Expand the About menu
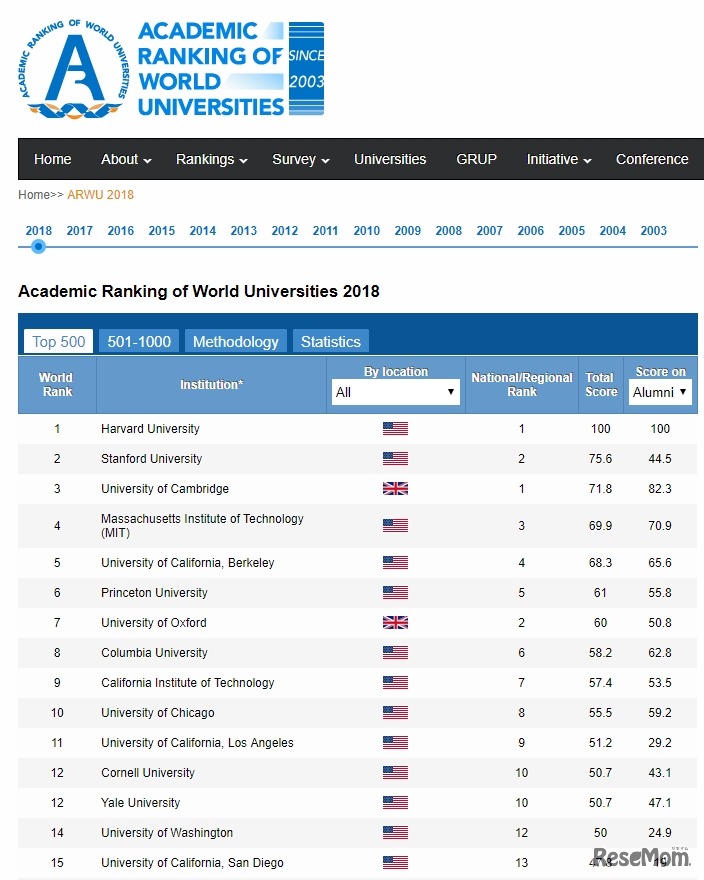This screenshot has height=880, width=704. [126, 159]
